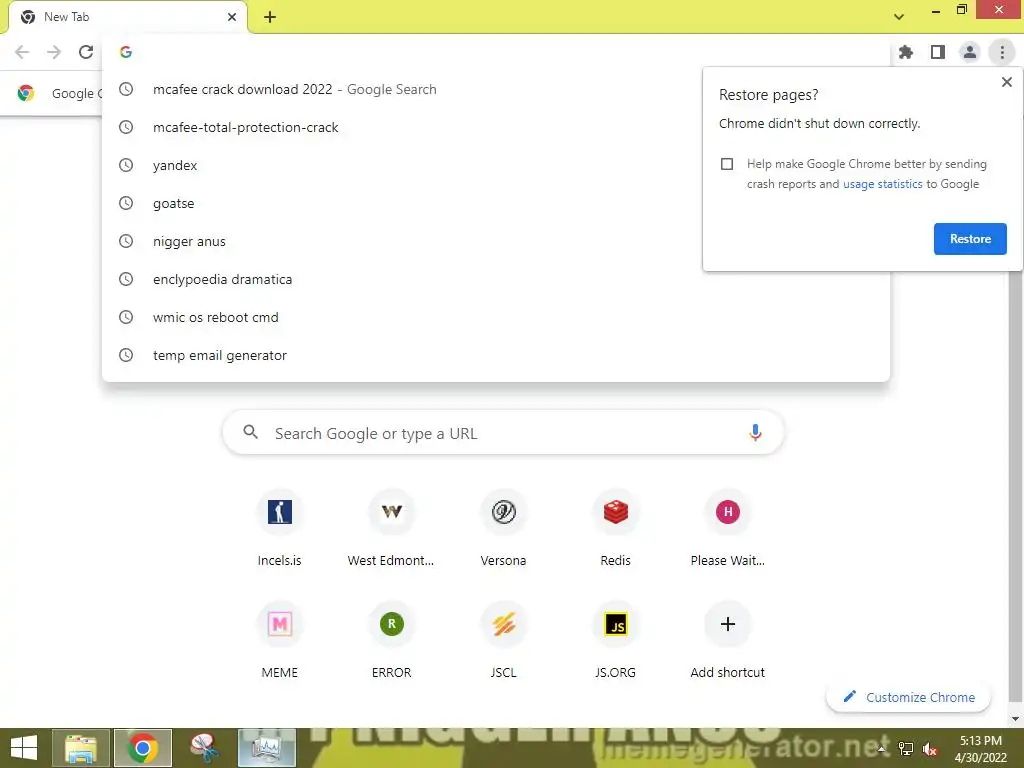
Task: Reload the current page
Action: (86, 52)
